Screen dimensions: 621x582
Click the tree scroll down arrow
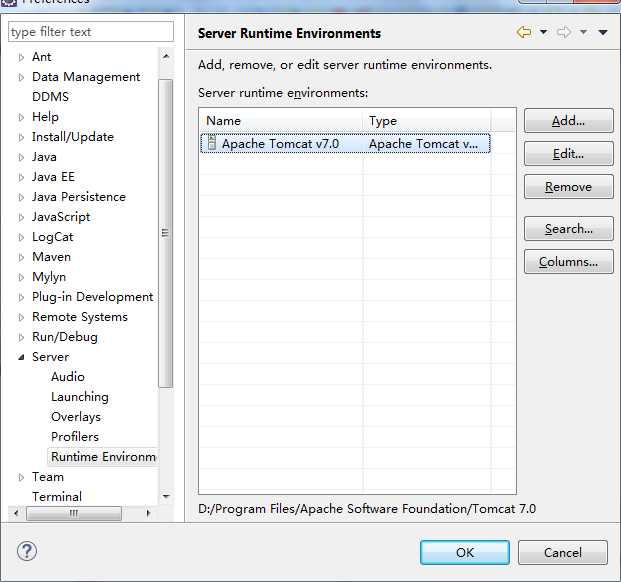166,496
